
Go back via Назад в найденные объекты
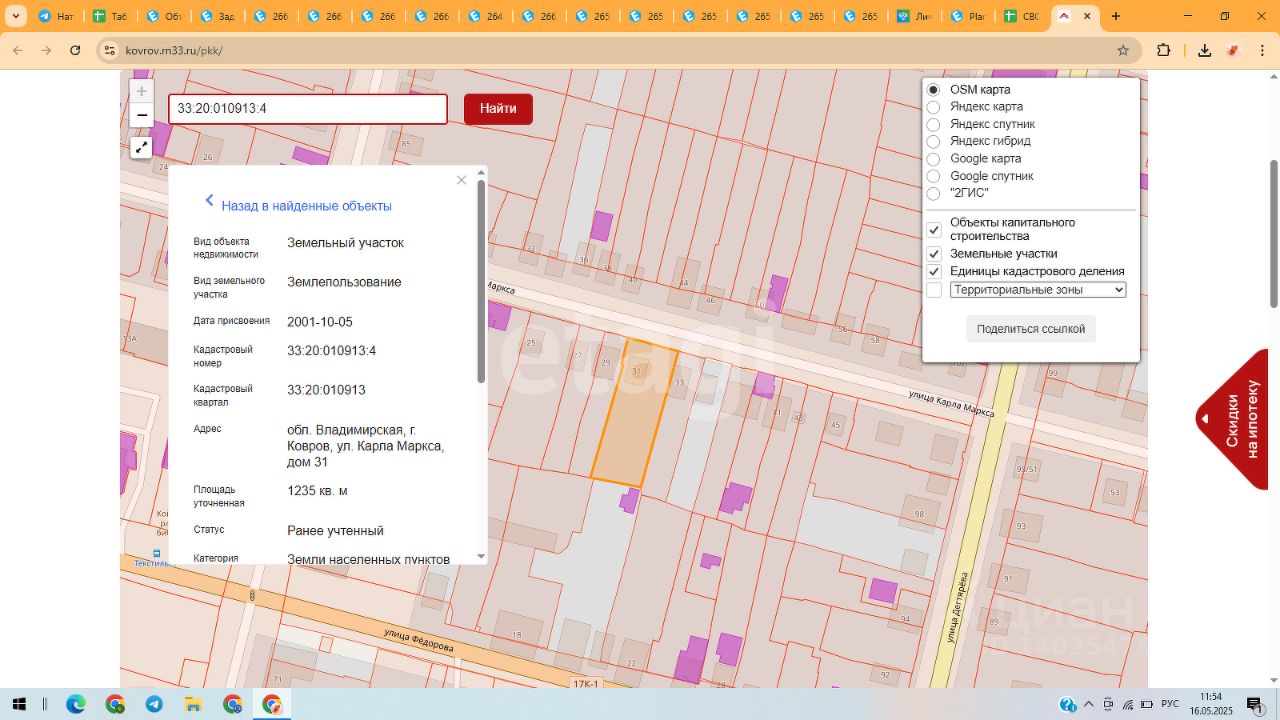pyautogui.click(x=306, y=206)
